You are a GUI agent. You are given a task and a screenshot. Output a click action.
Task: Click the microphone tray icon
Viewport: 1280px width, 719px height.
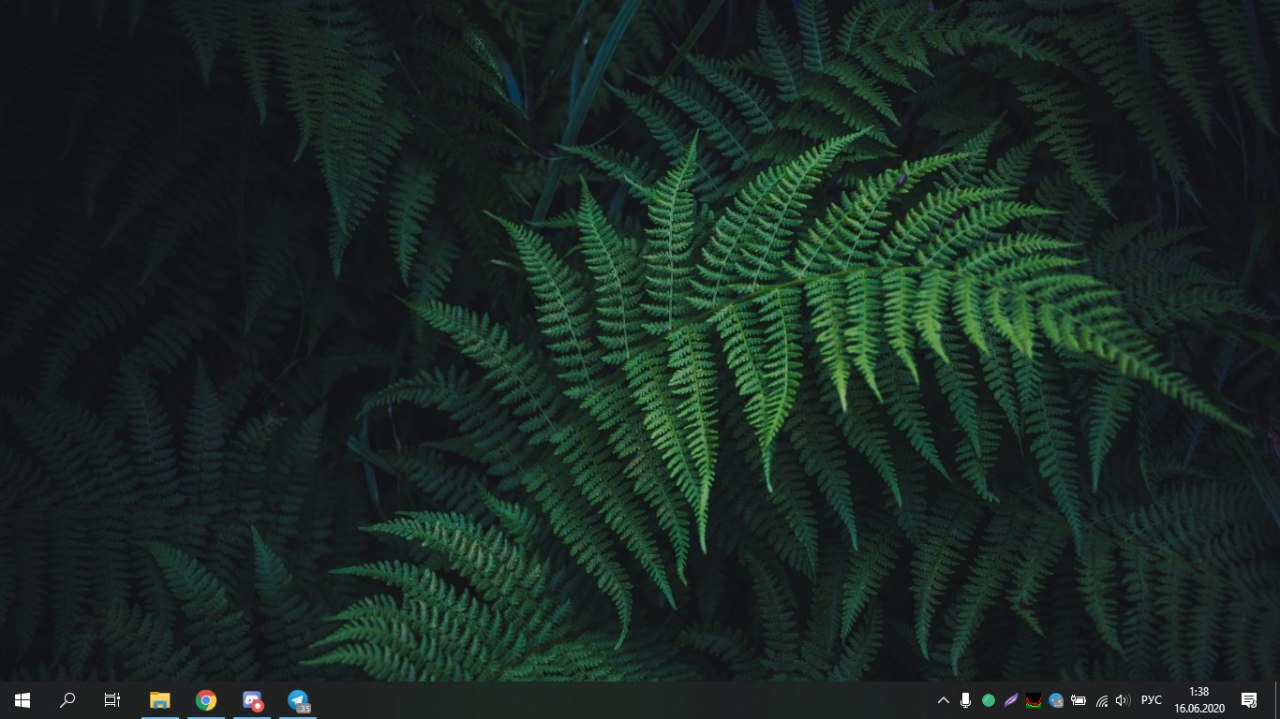(965, 700)
